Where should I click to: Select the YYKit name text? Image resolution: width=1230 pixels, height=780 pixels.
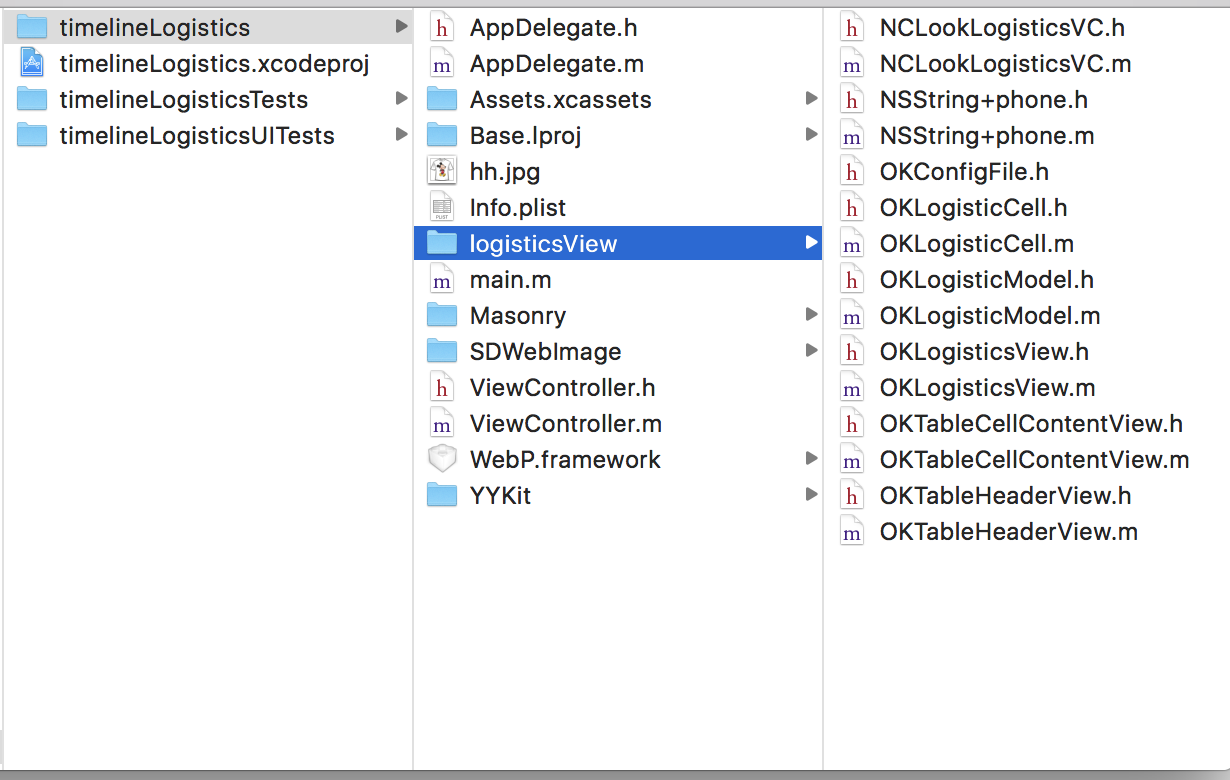click(x=501, y=496)
